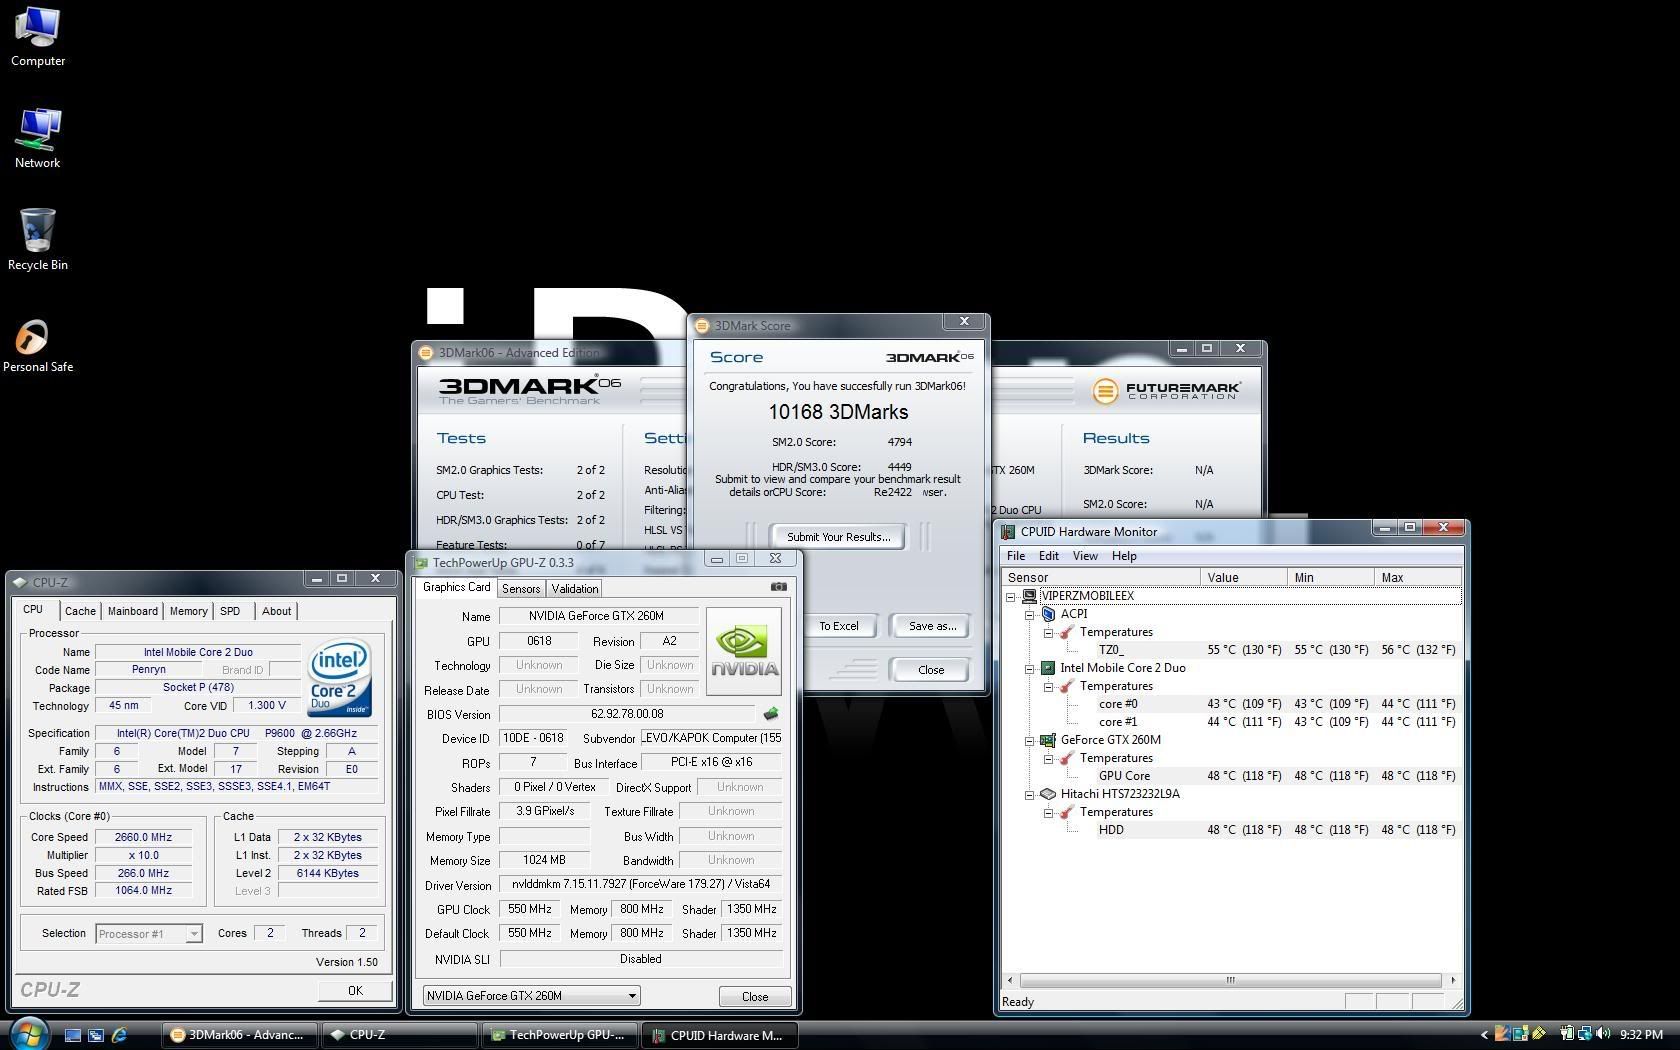
Task: Click Show Desktop in quick launch
Action: click(x=73, y=1035)
